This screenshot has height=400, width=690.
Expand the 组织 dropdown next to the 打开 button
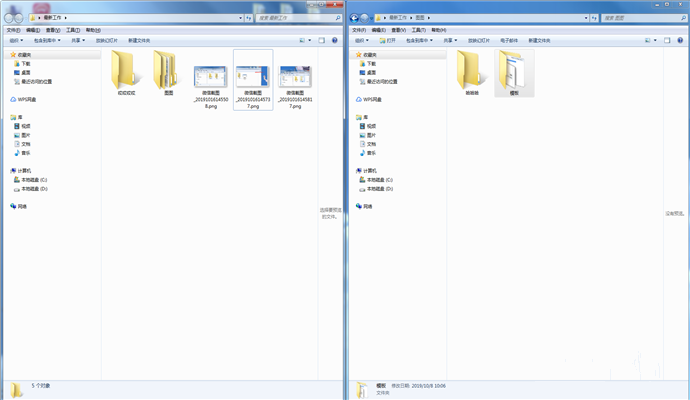362,40
